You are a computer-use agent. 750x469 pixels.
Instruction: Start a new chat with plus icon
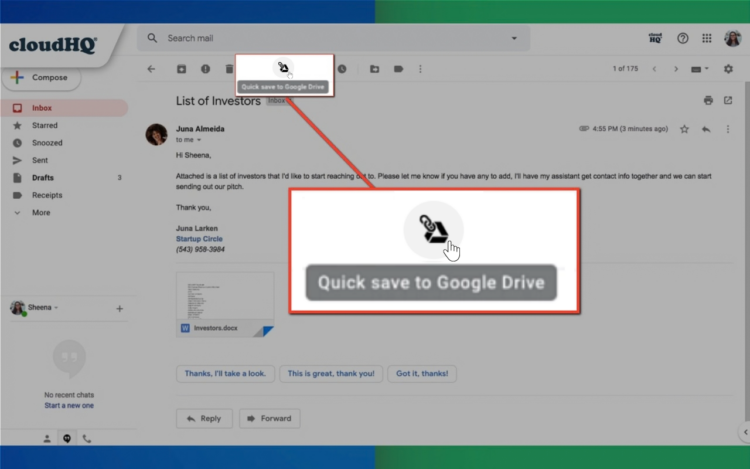click(120, 308)
